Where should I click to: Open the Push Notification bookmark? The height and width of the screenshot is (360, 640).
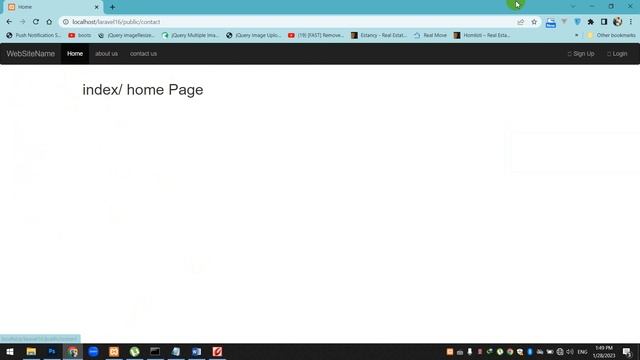[x=33, y=36]
